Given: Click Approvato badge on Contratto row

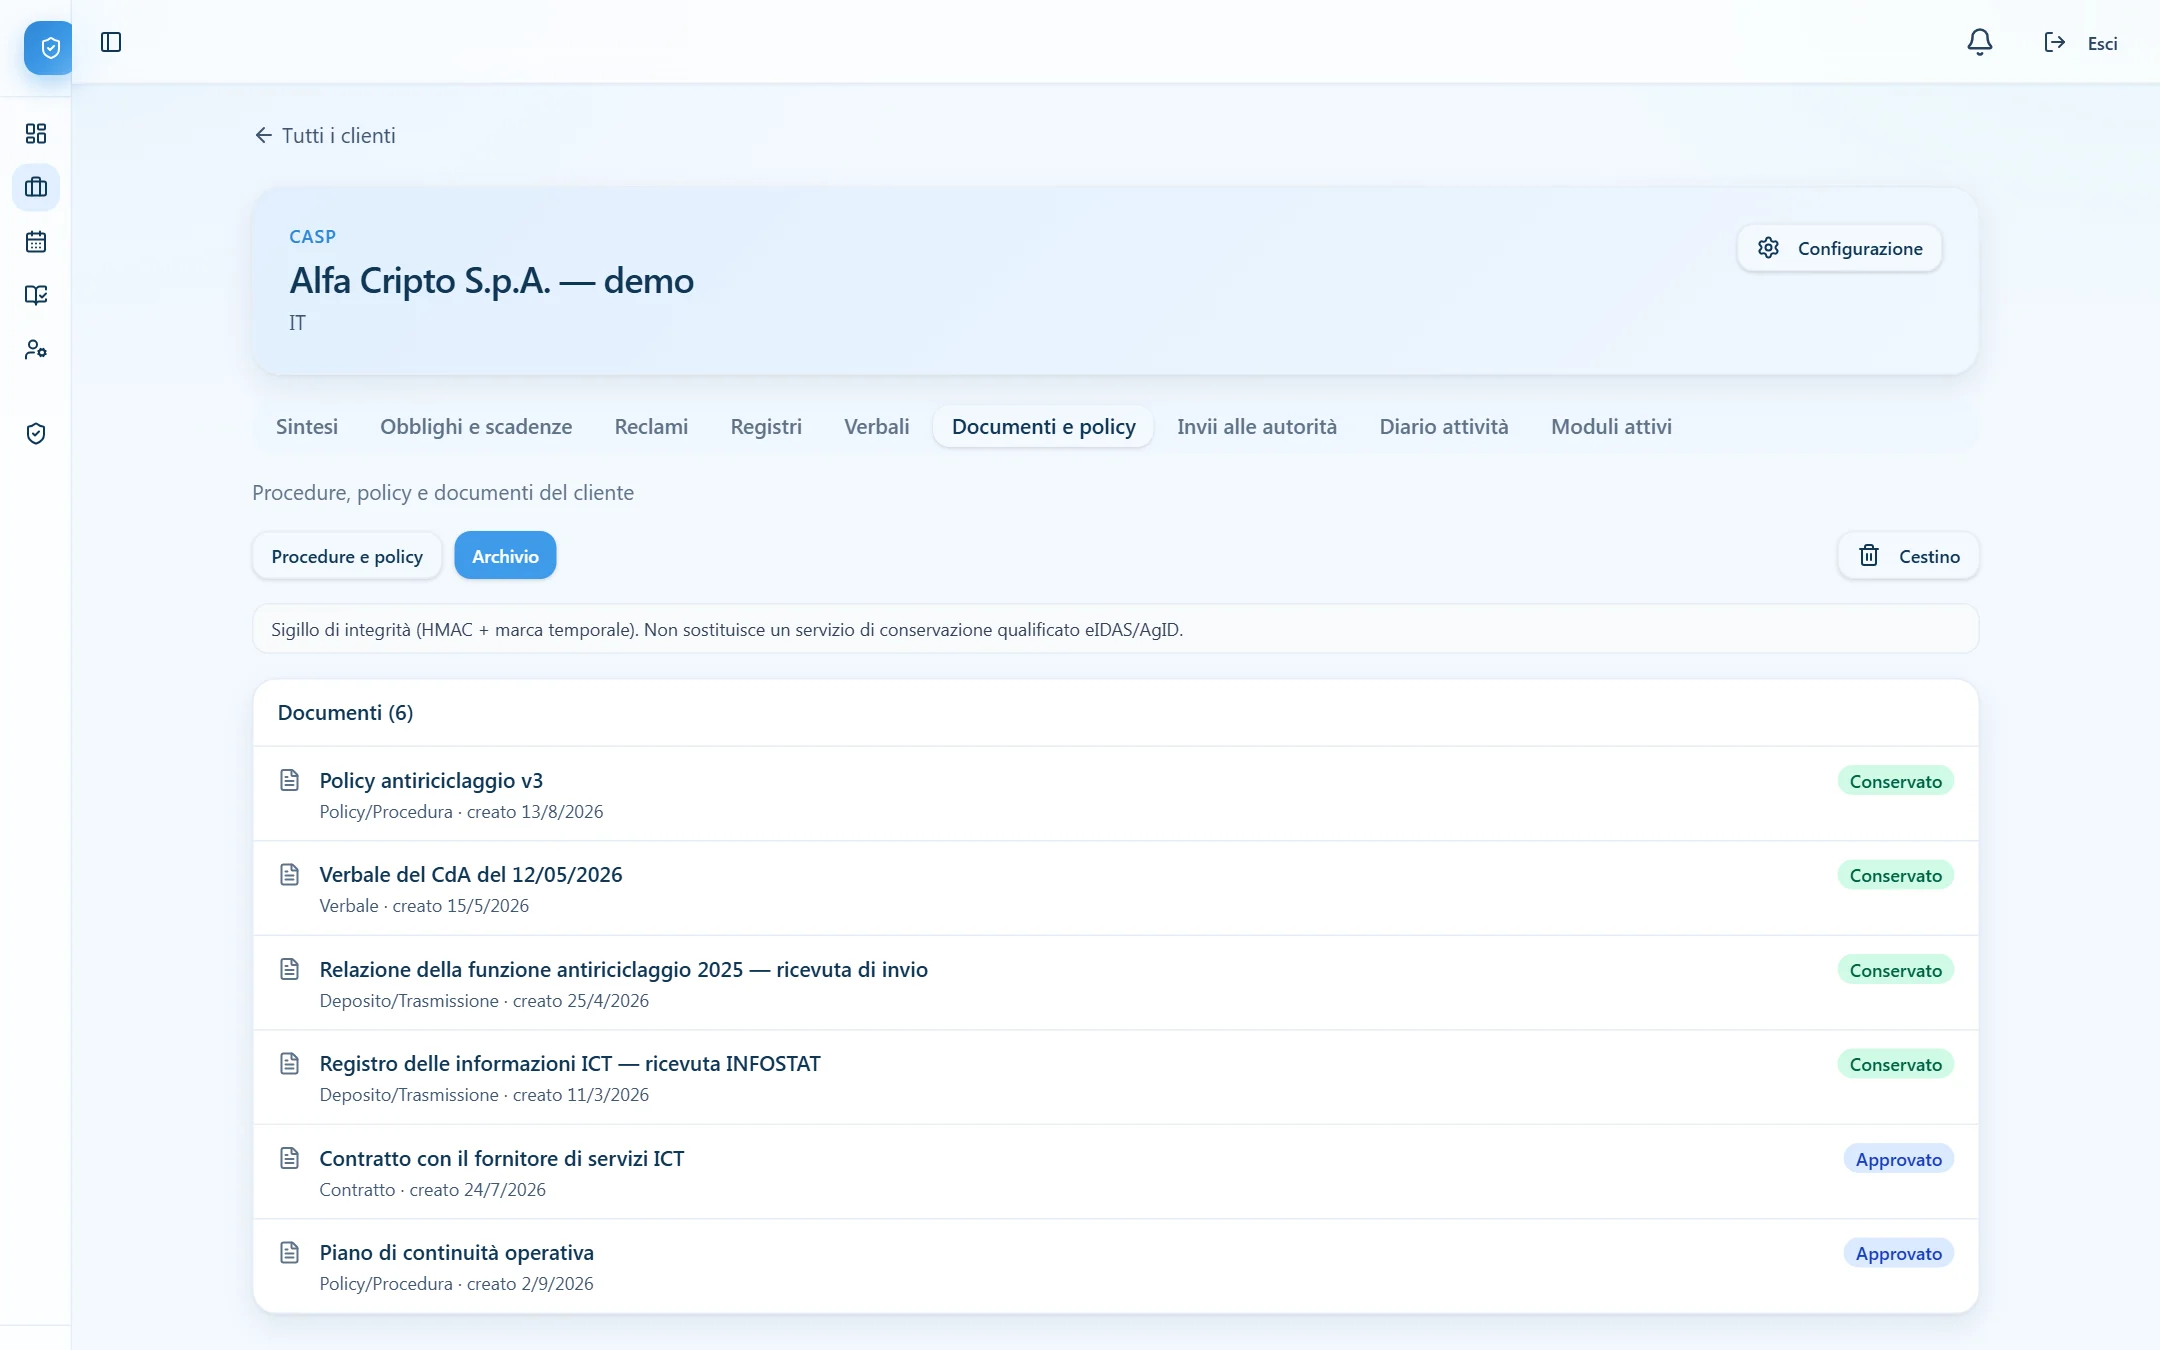Looking at the screenshot, I should point(1898,1159).
